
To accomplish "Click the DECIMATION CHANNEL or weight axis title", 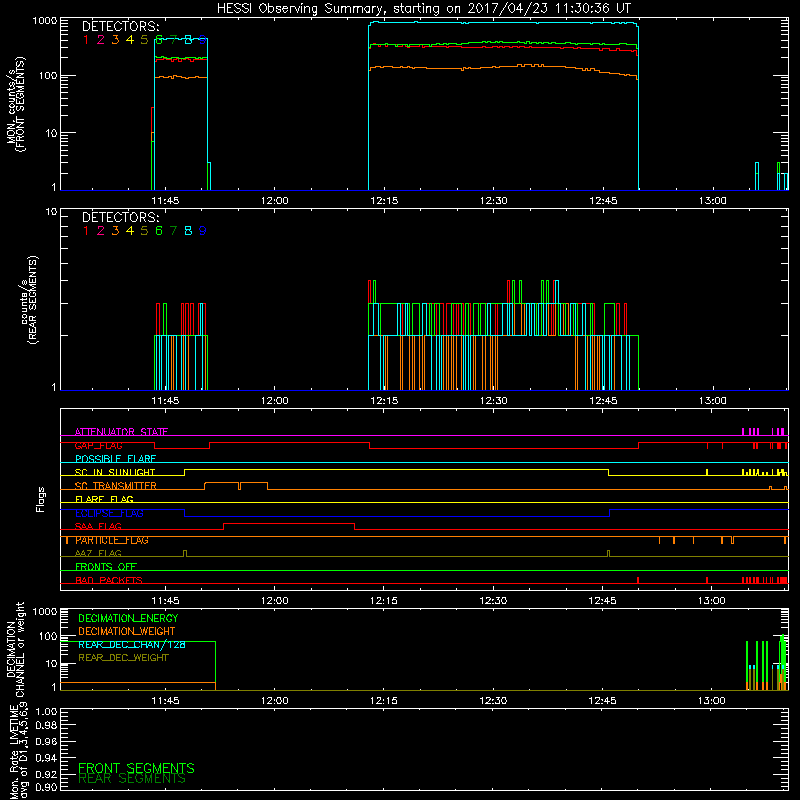I will point(16,649).
